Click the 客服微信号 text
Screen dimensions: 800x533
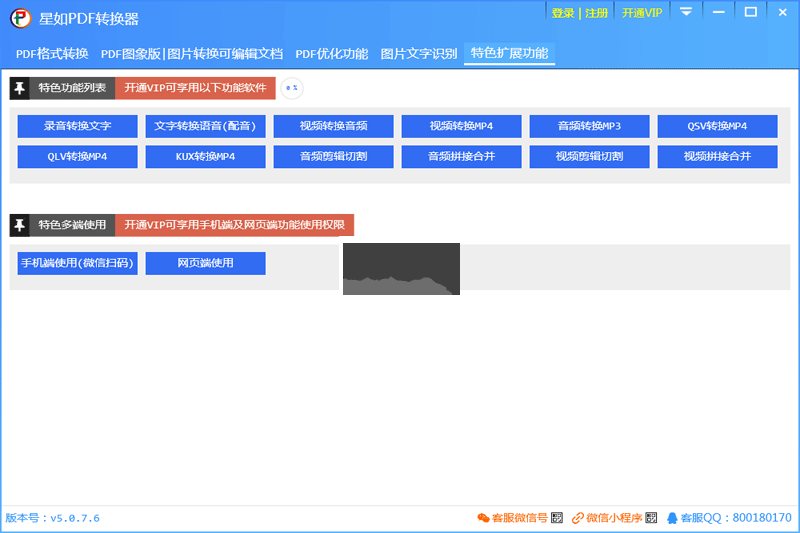pos(519,518)
